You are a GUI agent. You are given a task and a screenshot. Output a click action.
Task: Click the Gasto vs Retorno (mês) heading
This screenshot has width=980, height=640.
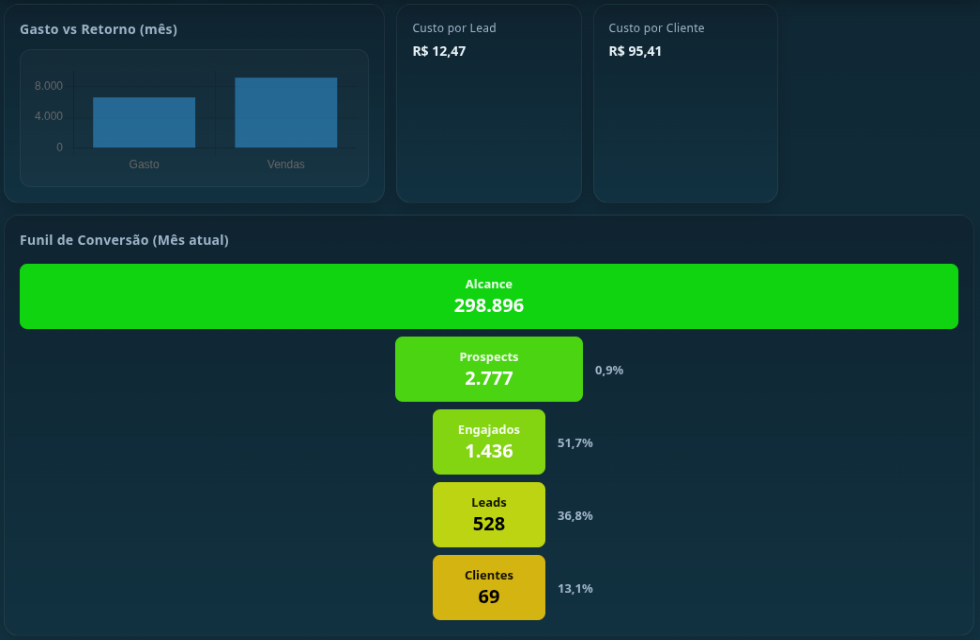click(98, 29)
